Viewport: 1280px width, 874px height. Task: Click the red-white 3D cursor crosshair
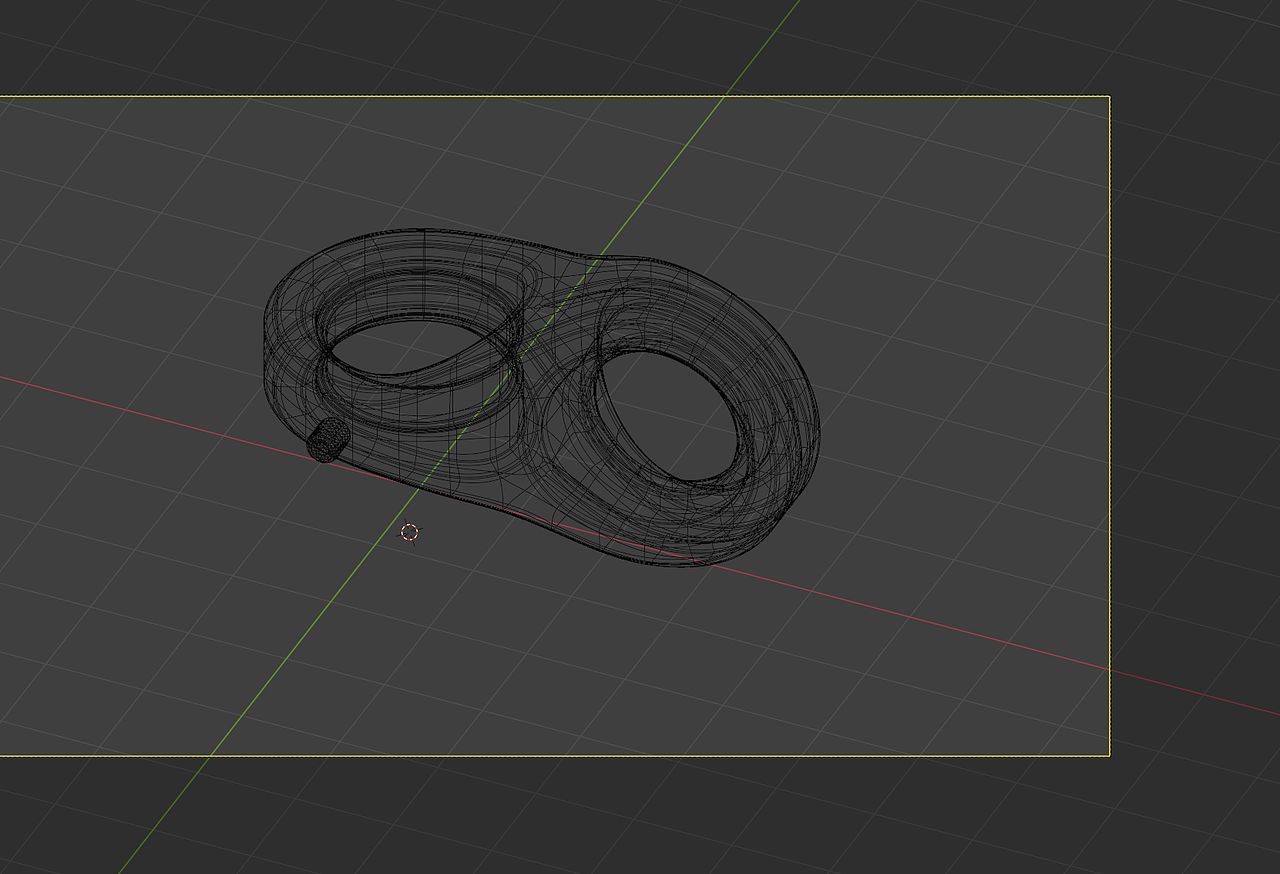pos(410,532)
